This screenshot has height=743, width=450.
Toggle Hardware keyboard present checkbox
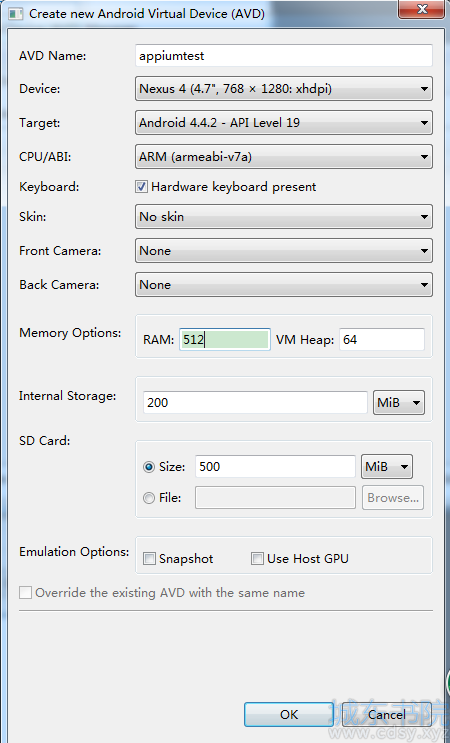tap(141, 187)
